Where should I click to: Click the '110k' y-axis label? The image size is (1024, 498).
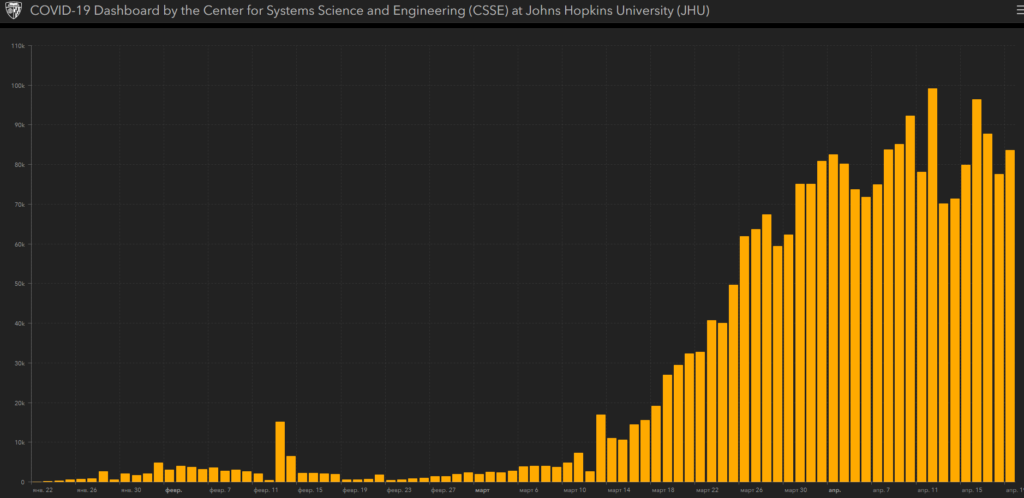tap(19, 46)
